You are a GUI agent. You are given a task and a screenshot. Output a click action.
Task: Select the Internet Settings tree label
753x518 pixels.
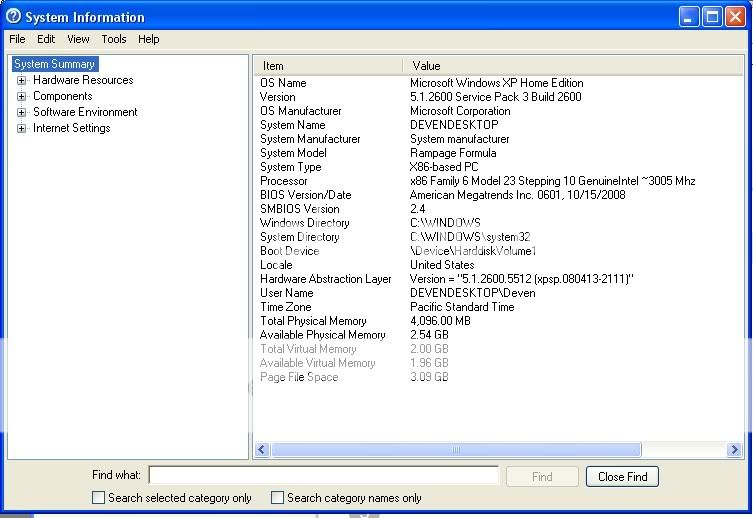(72, 128)
